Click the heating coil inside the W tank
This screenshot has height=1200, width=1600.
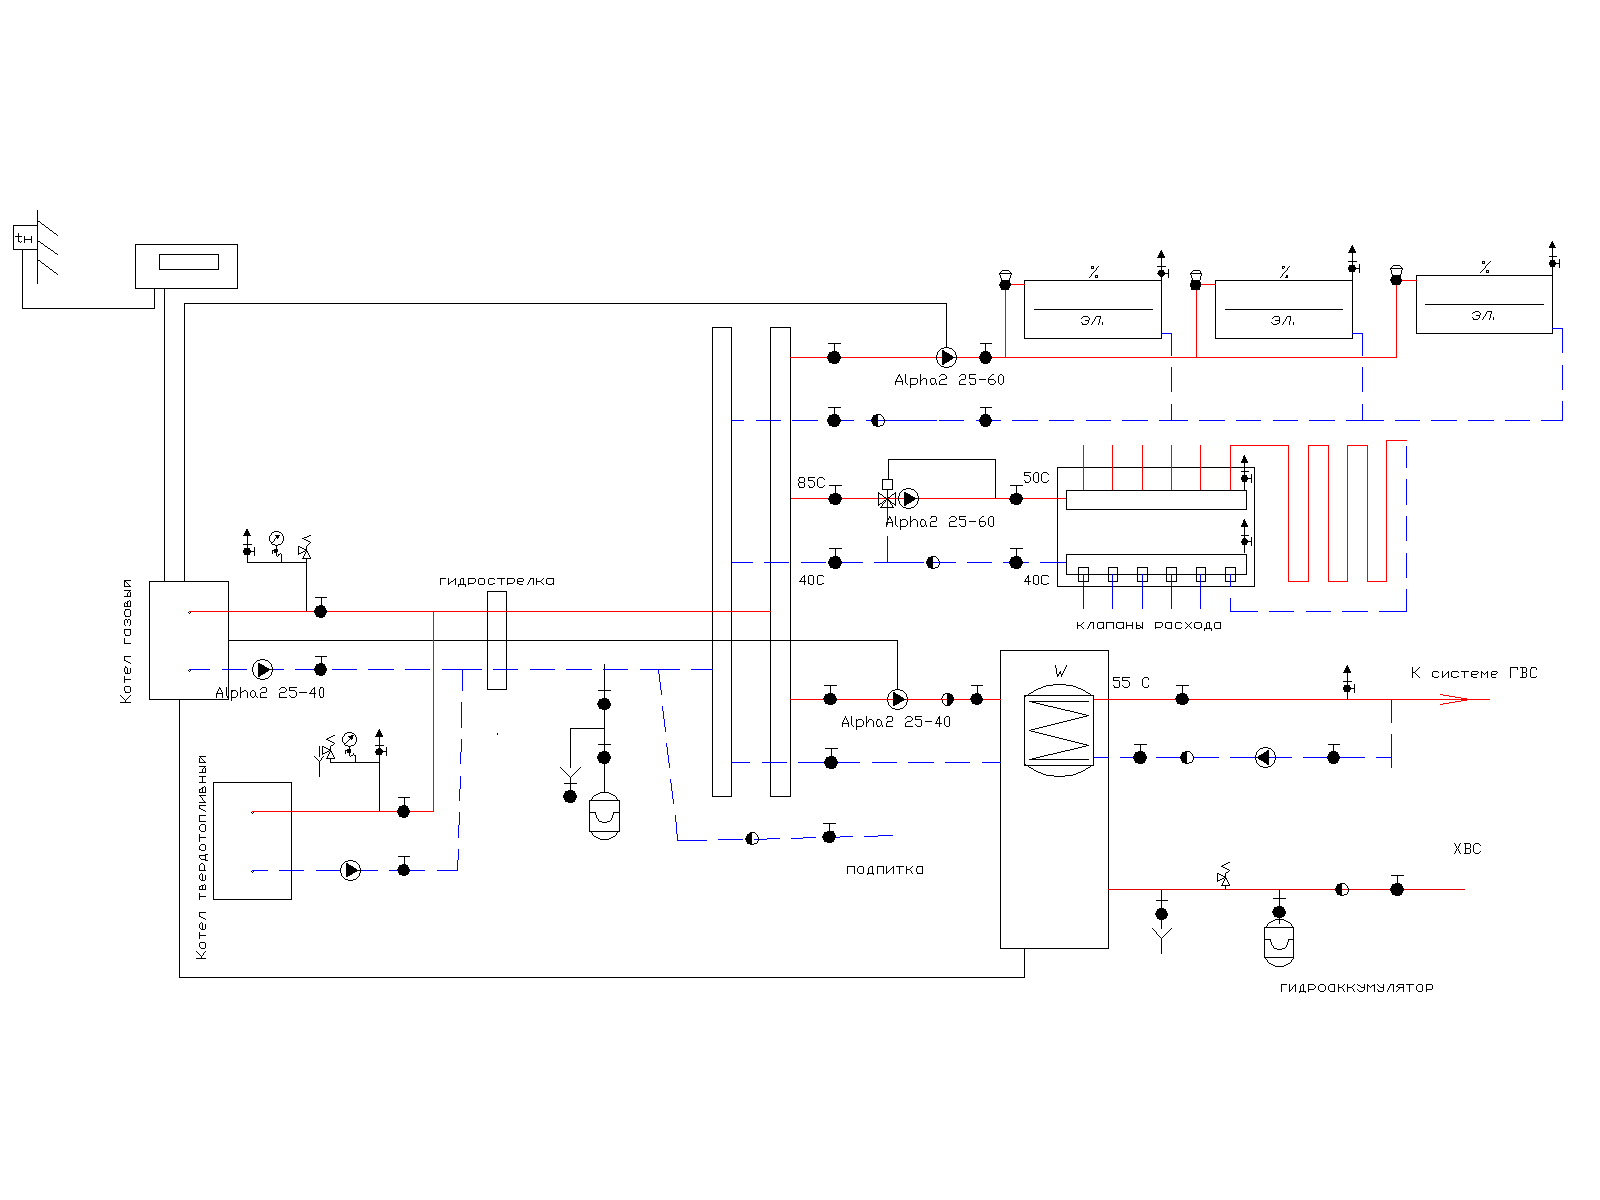(x=1058, y=730)
